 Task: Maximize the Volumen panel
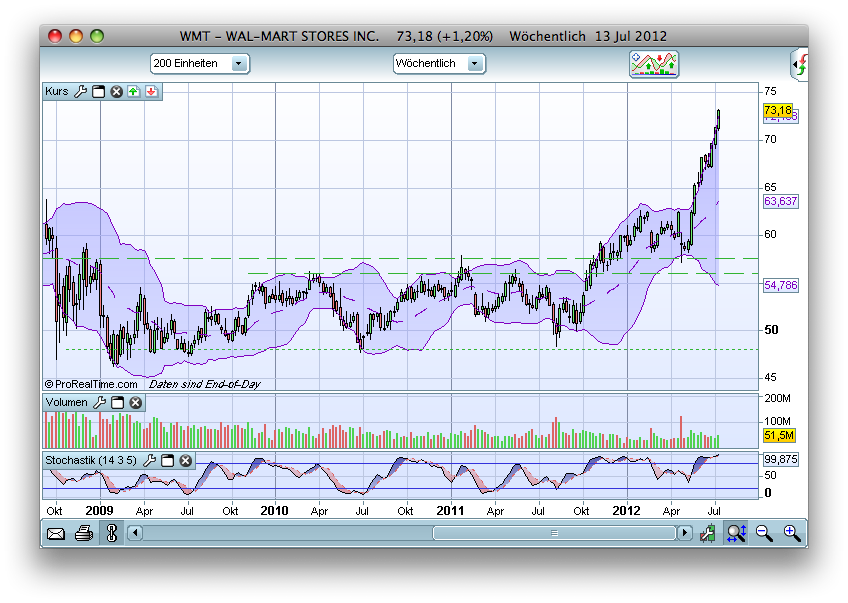click(x=117, y=402)
